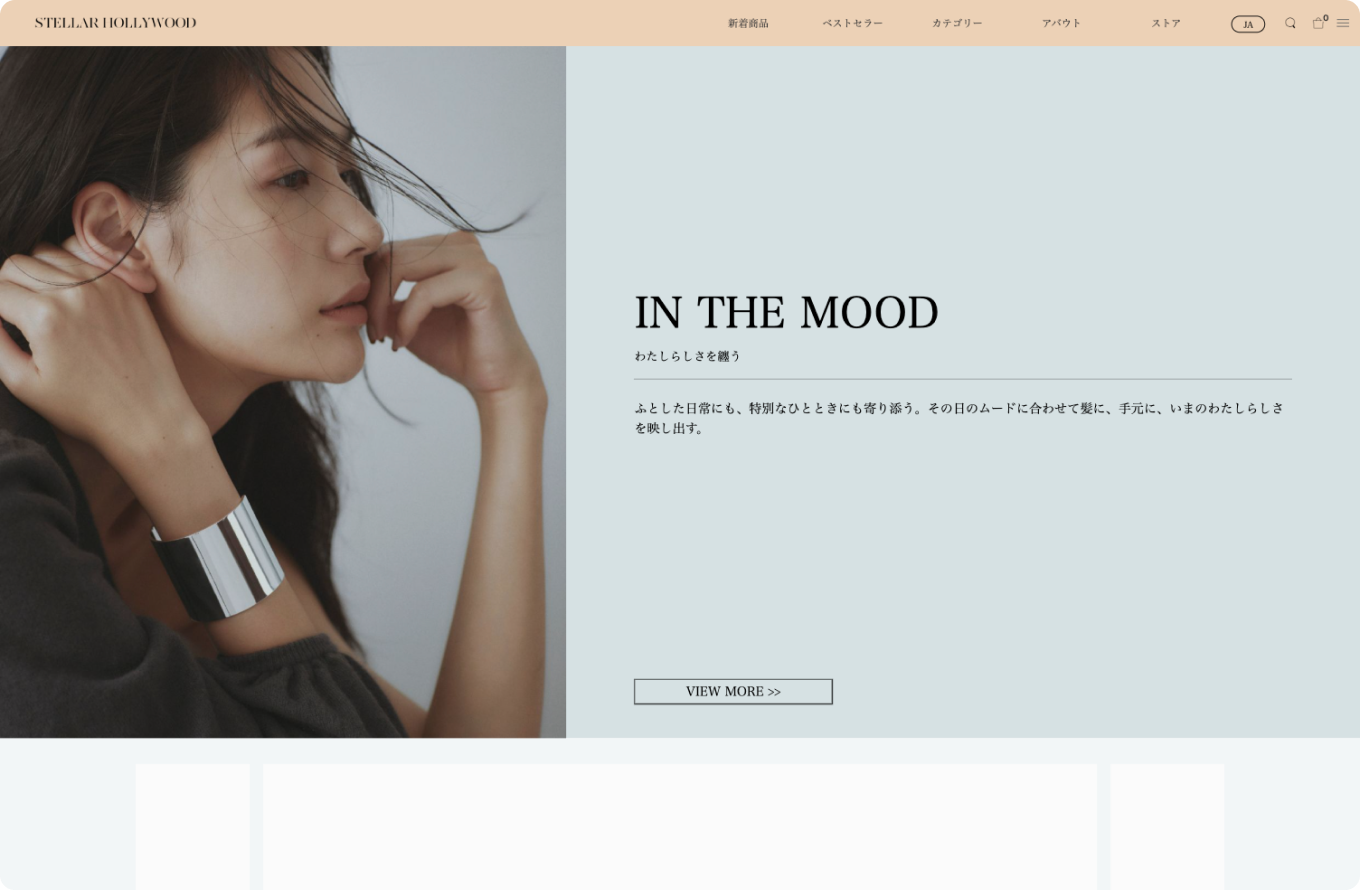Open the 新着商品 nav item
1360x890 pixels.
coord(748,23)
